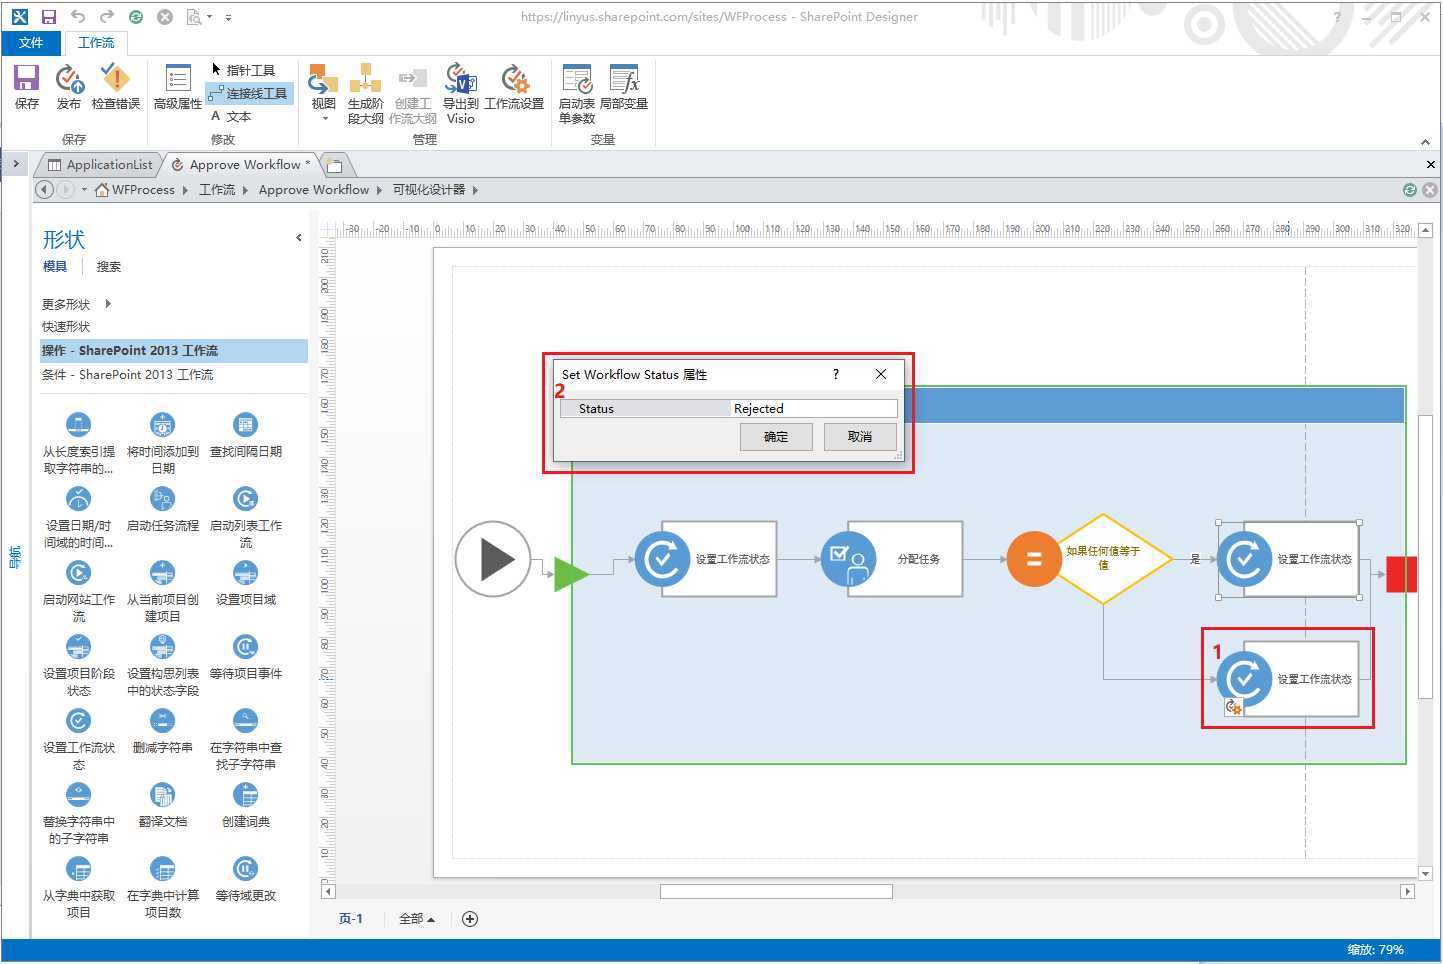Screen dimensions: 1443x964
Task: Click the Publish (发布) ribbon icon
Action: click(x=68, y=86)
